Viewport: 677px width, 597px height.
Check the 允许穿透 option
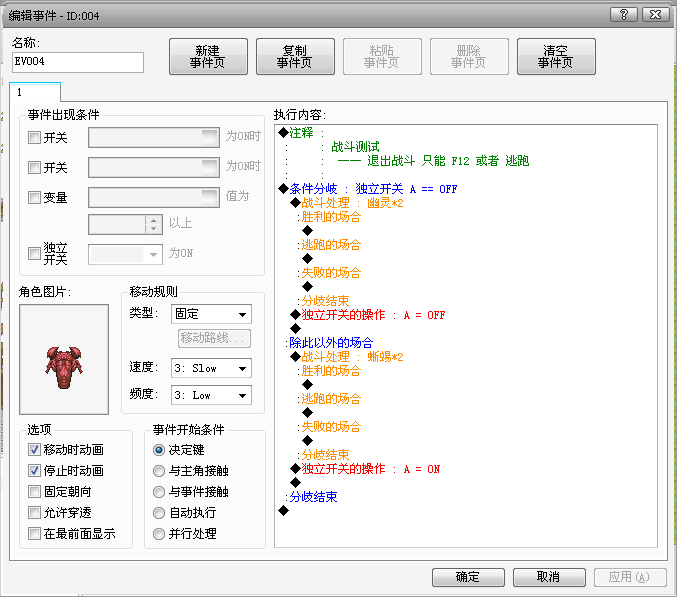click(x=34, y=513)
